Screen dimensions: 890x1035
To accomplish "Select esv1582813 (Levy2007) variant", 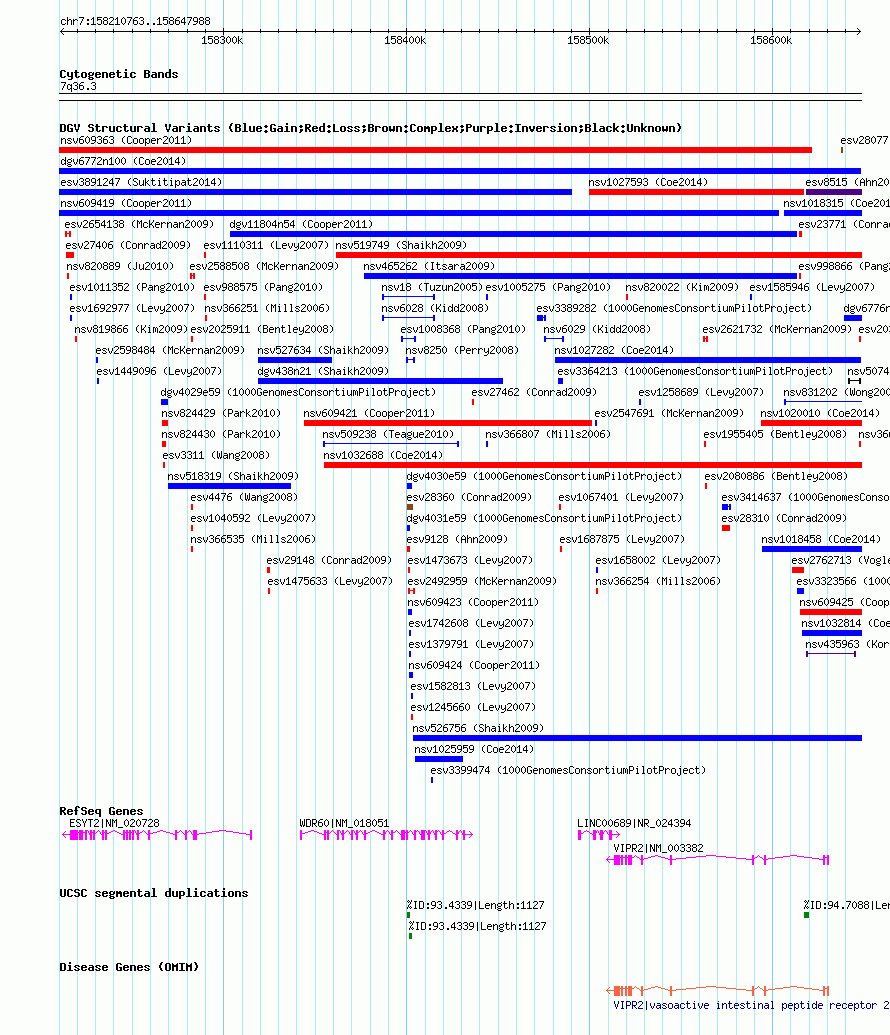I will click(x=473, y=687).
